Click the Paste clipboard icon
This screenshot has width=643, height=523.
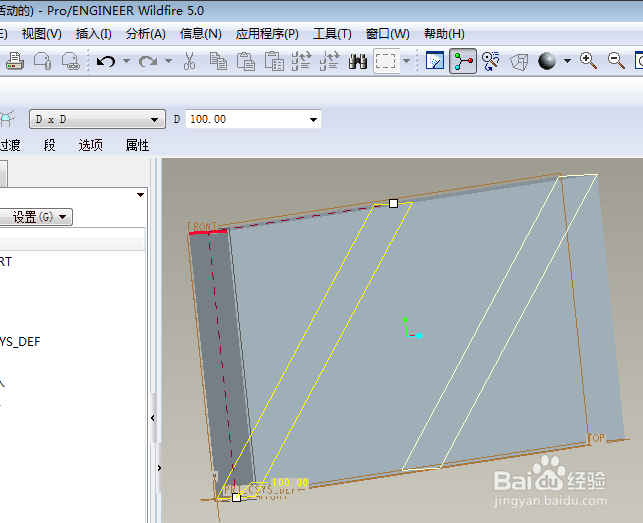coord(246,61)
